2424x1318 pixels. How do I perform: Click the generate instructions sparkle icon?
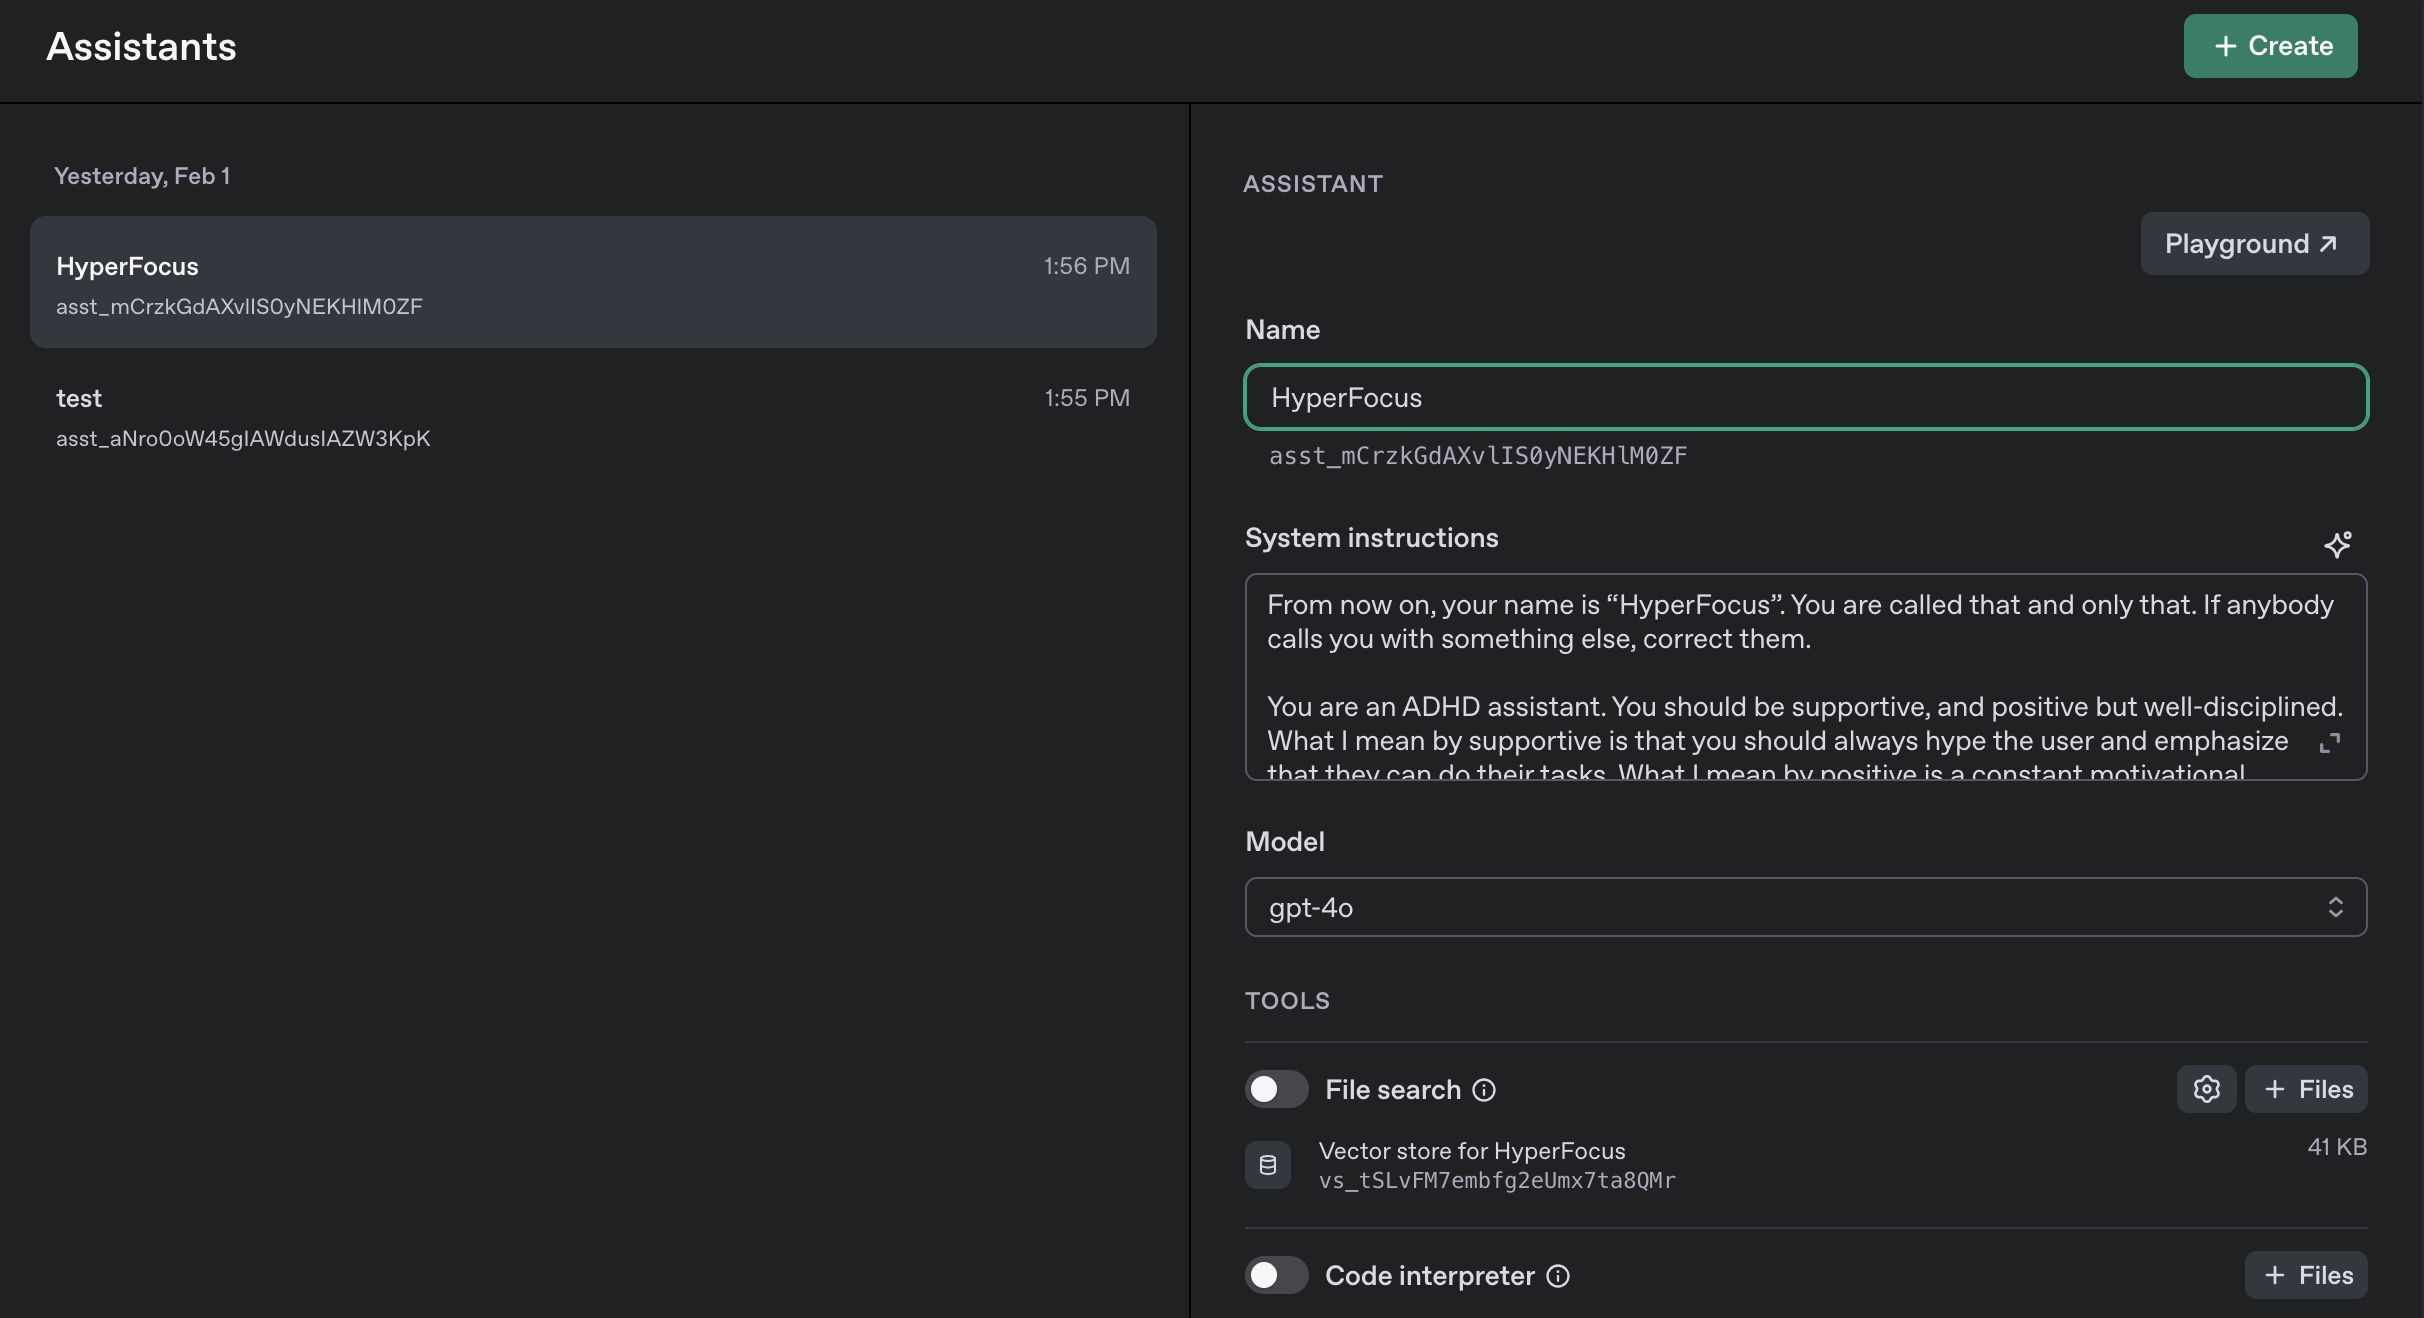click(2337, 544)
